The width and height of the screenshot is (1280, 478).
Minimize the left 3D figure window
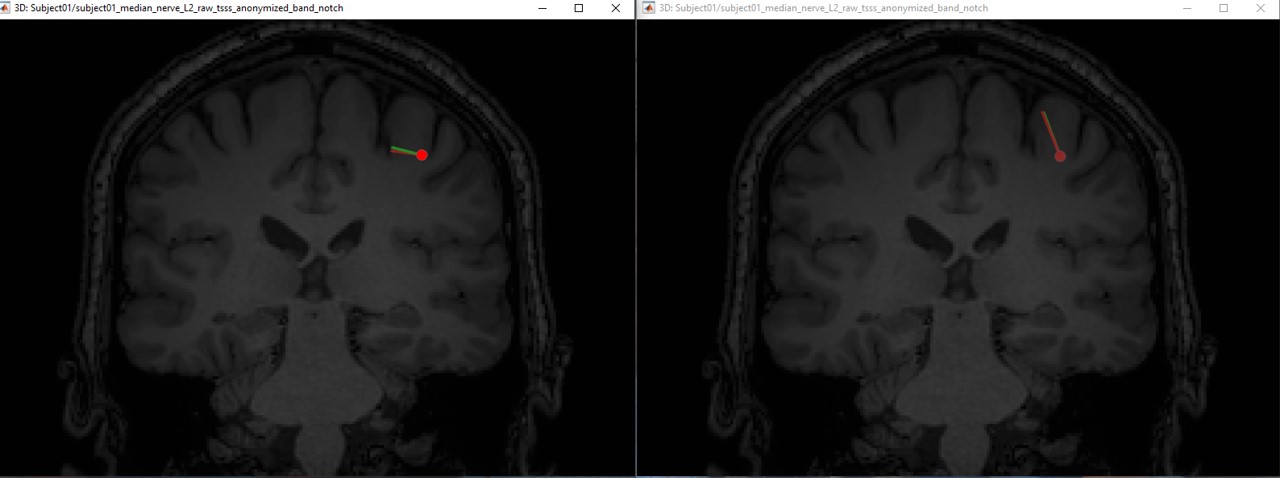pos(542,8)
